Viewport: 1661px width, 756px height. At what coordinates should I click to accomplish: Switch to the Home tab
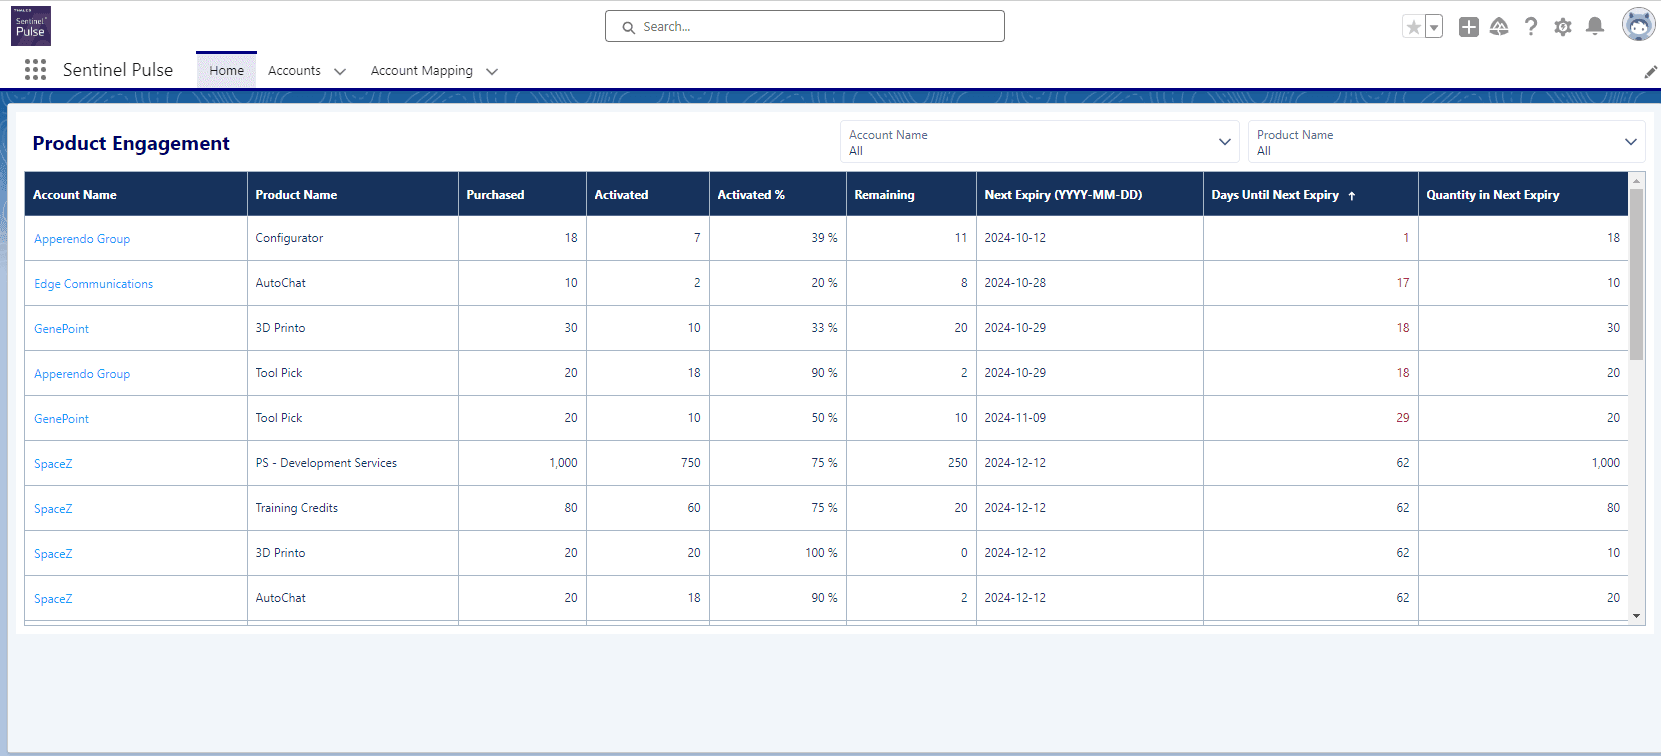click(227, 70)
